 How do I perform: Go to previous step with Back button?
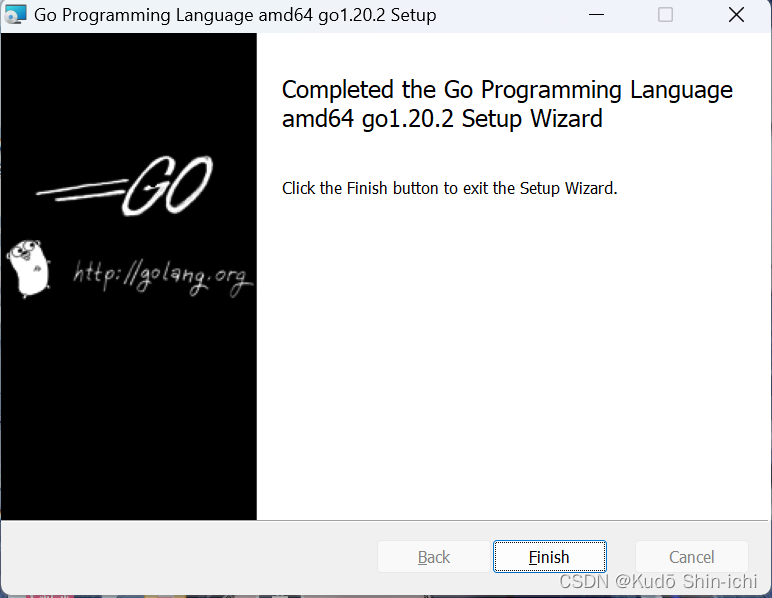point(434,557)
